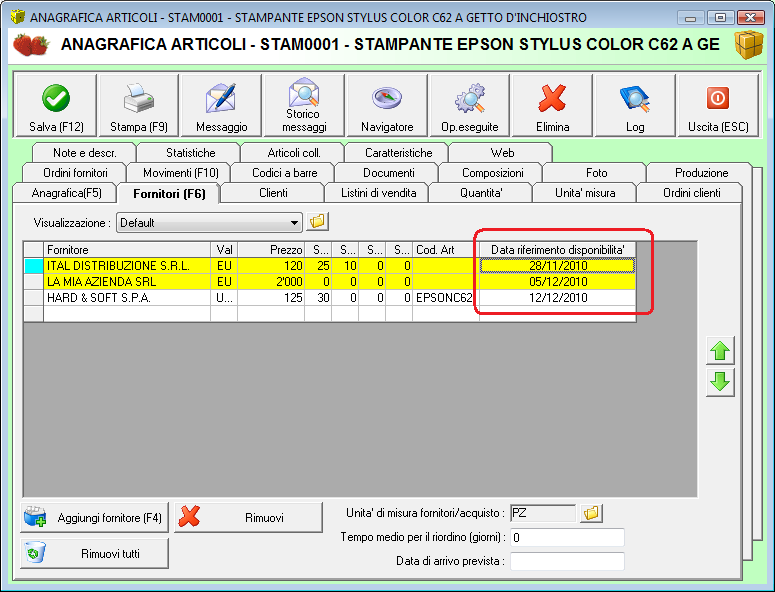775x592 pixels.
Task: Click the yellow boxes icon in header
Action: click(748, 44)
